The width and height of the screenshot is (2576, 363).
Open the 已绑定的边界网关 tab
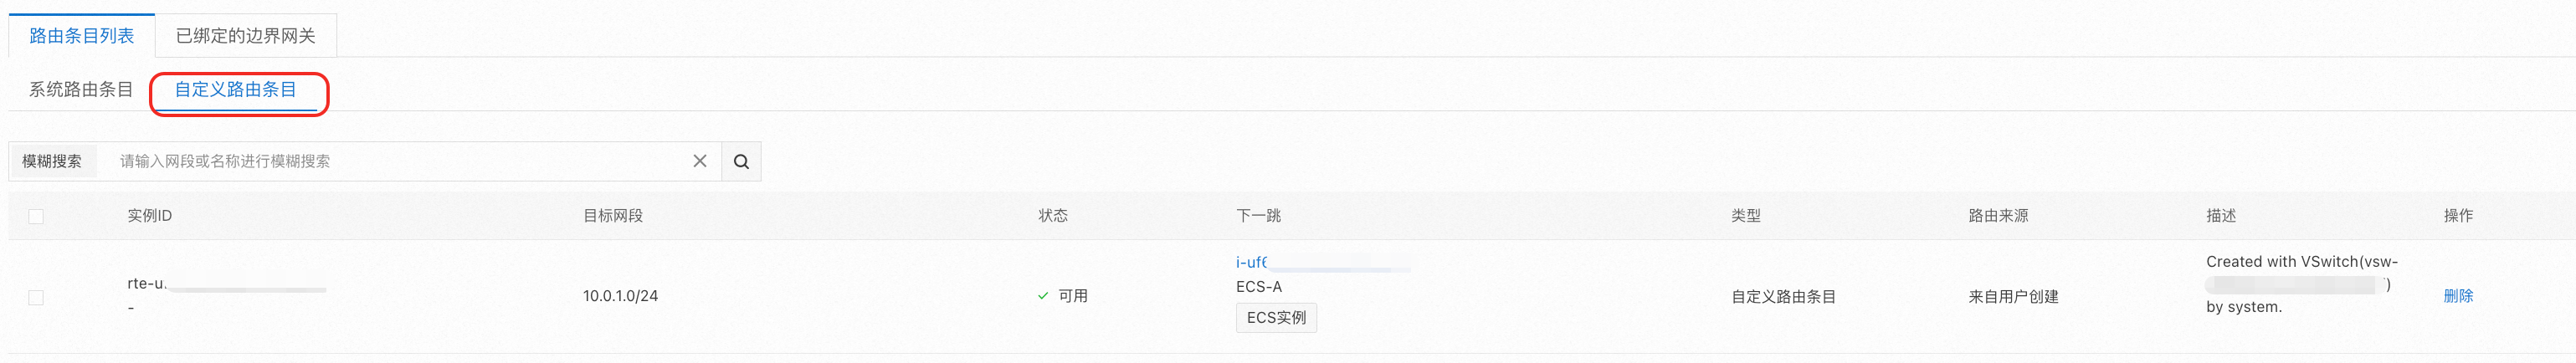[x=245, y=36]
